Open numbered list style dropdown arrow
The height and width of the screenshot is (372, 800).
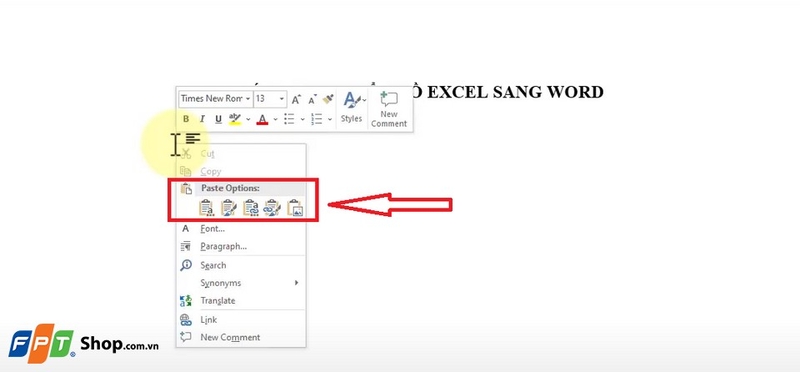[x=330, y=119]
